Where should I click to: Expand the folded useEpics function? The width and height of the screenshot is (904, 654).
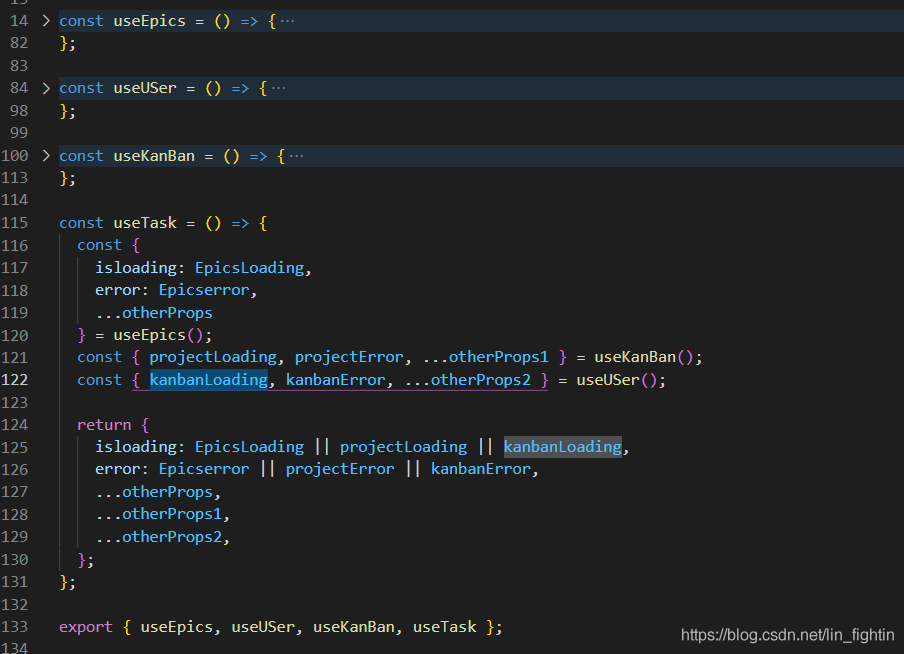(45, 21)
